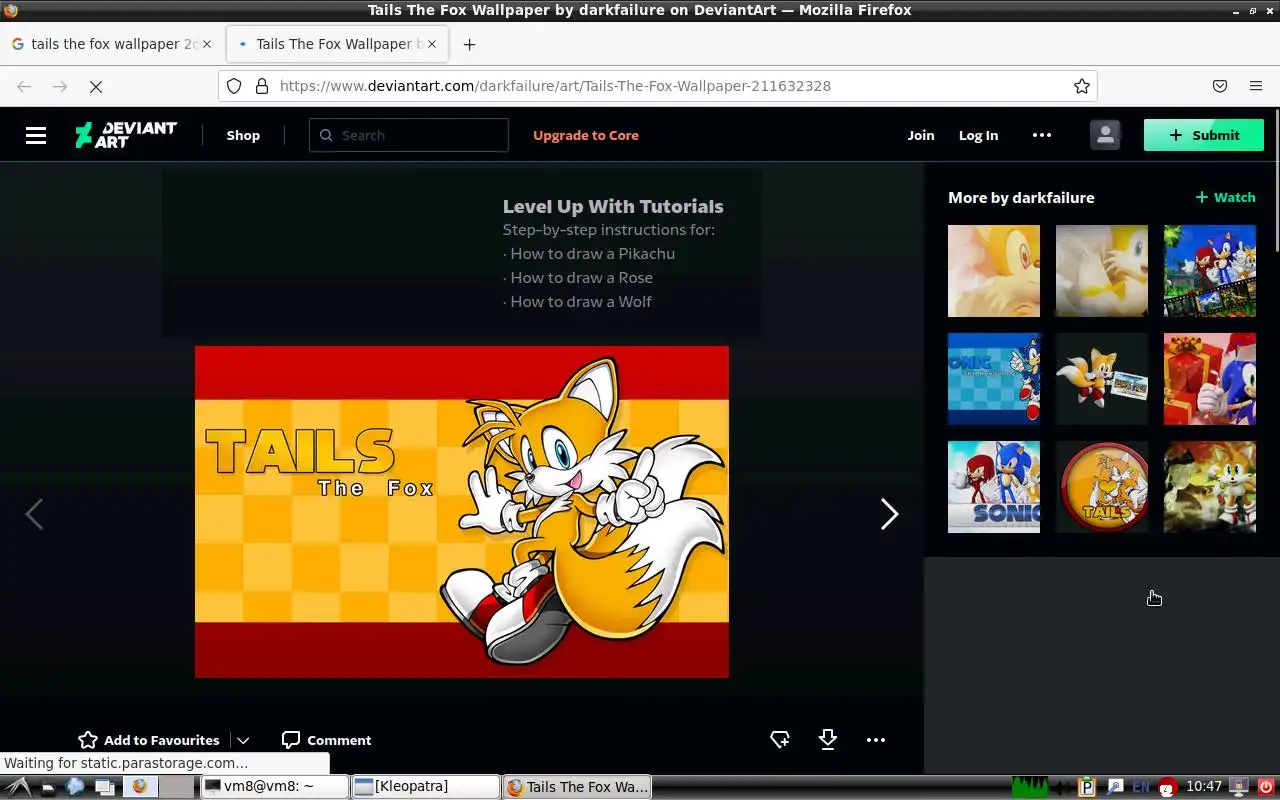The height and width of the screenshot is (800, 1280).
Task: Bookmark this page with star icon
Action: pyautogui.click(x=1082, y=86)
